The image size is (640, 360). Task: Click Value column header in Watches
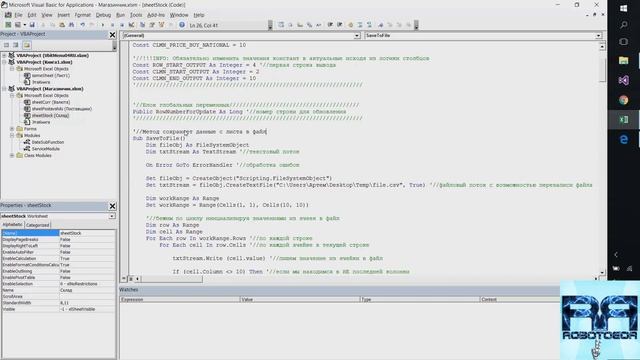(x=300, y=300)
